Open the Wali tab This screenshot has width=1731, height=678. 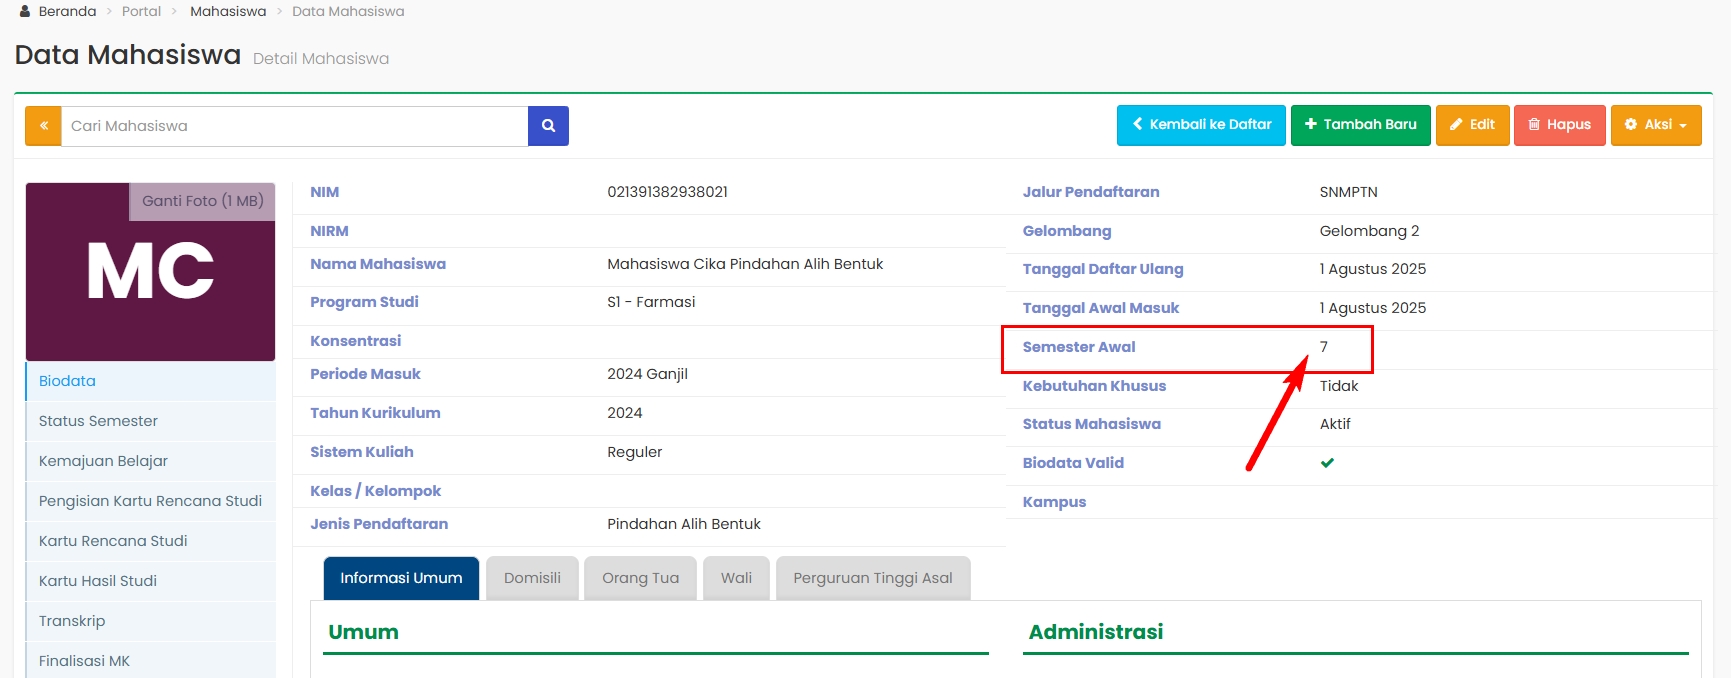[x=736, y=578]
